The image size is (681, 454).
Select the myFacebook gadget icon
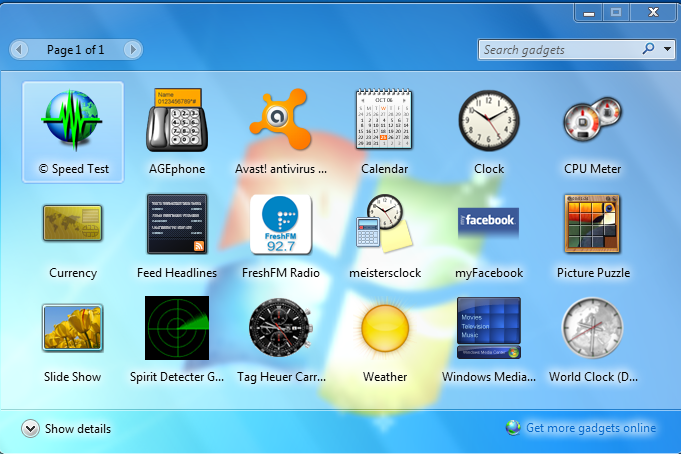click(x=489, y=221)
